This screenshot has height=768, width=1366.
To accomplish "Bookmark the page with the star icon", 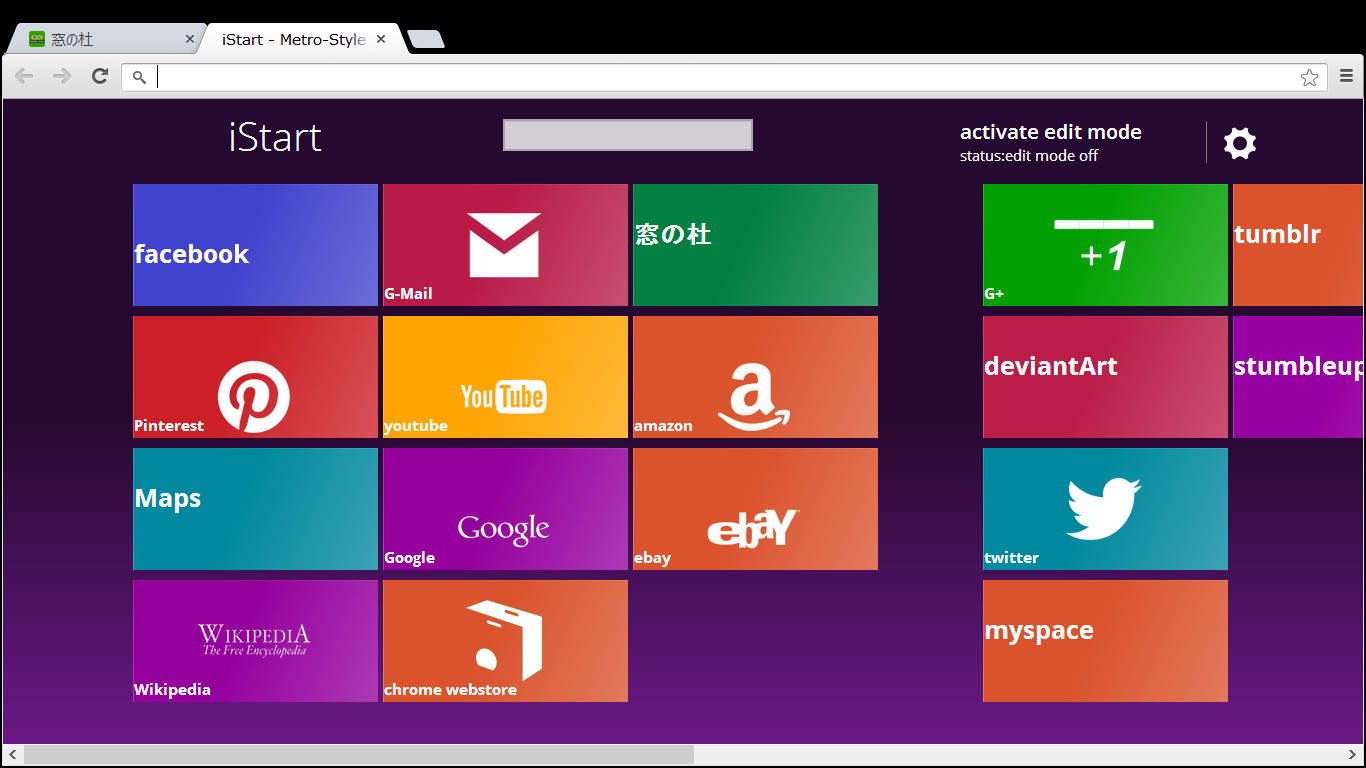I will click(x=1309, y=76).
